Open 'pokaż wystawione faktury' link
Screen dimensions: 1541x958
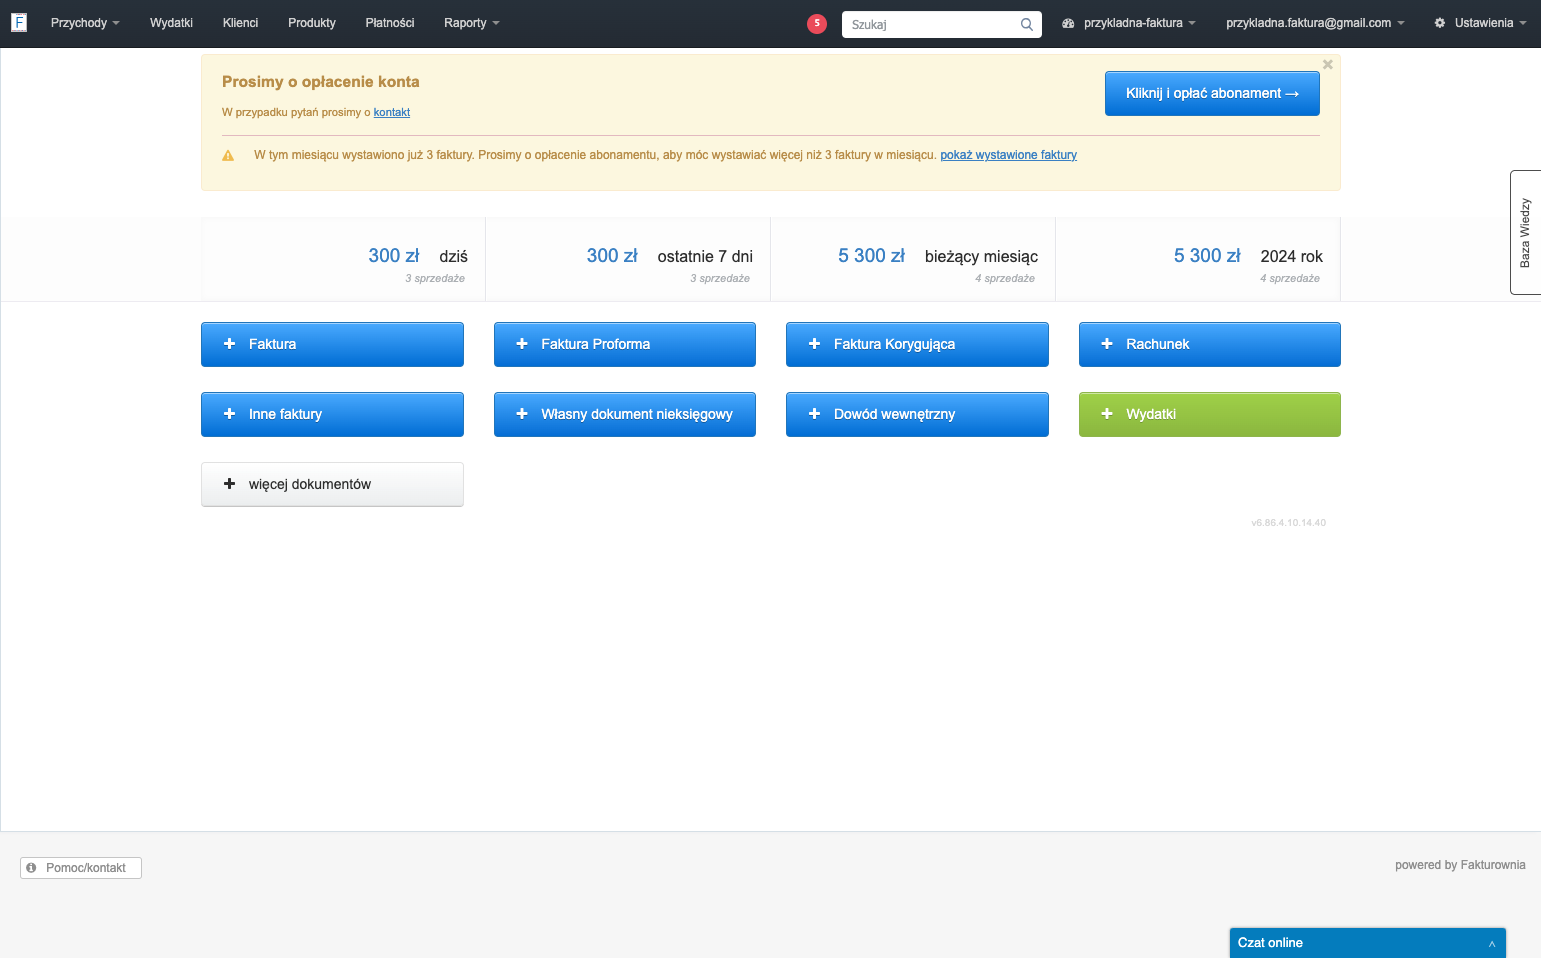[x=1008, y=155]
